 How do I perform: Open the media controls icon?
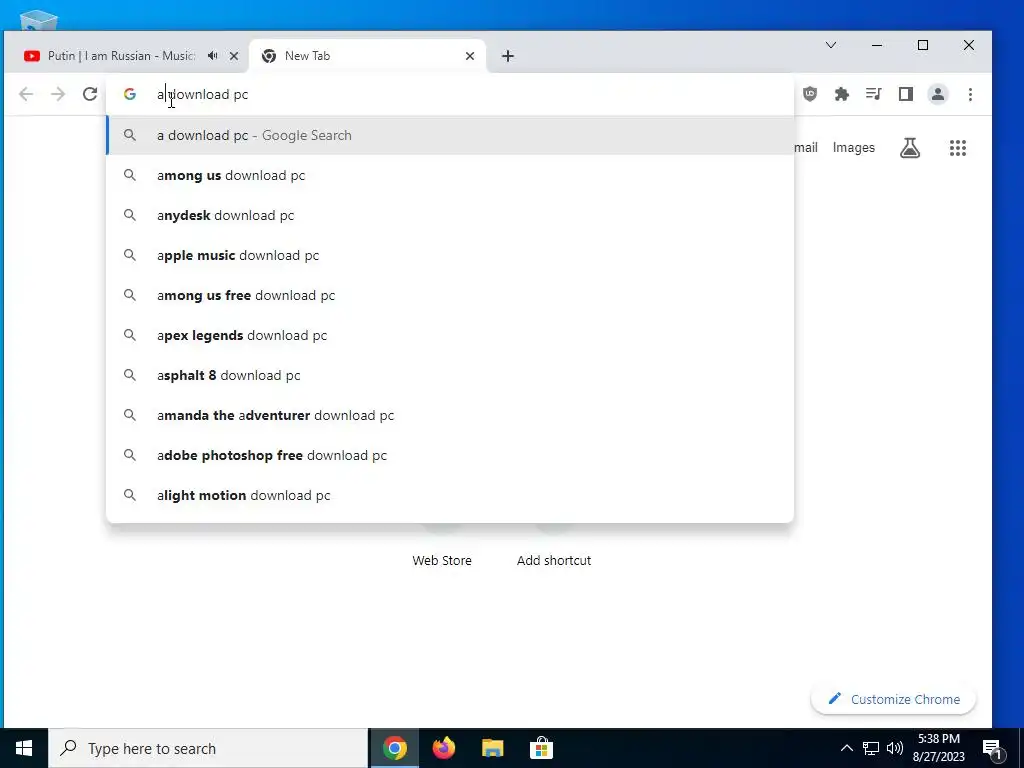[x=874, y=94]
